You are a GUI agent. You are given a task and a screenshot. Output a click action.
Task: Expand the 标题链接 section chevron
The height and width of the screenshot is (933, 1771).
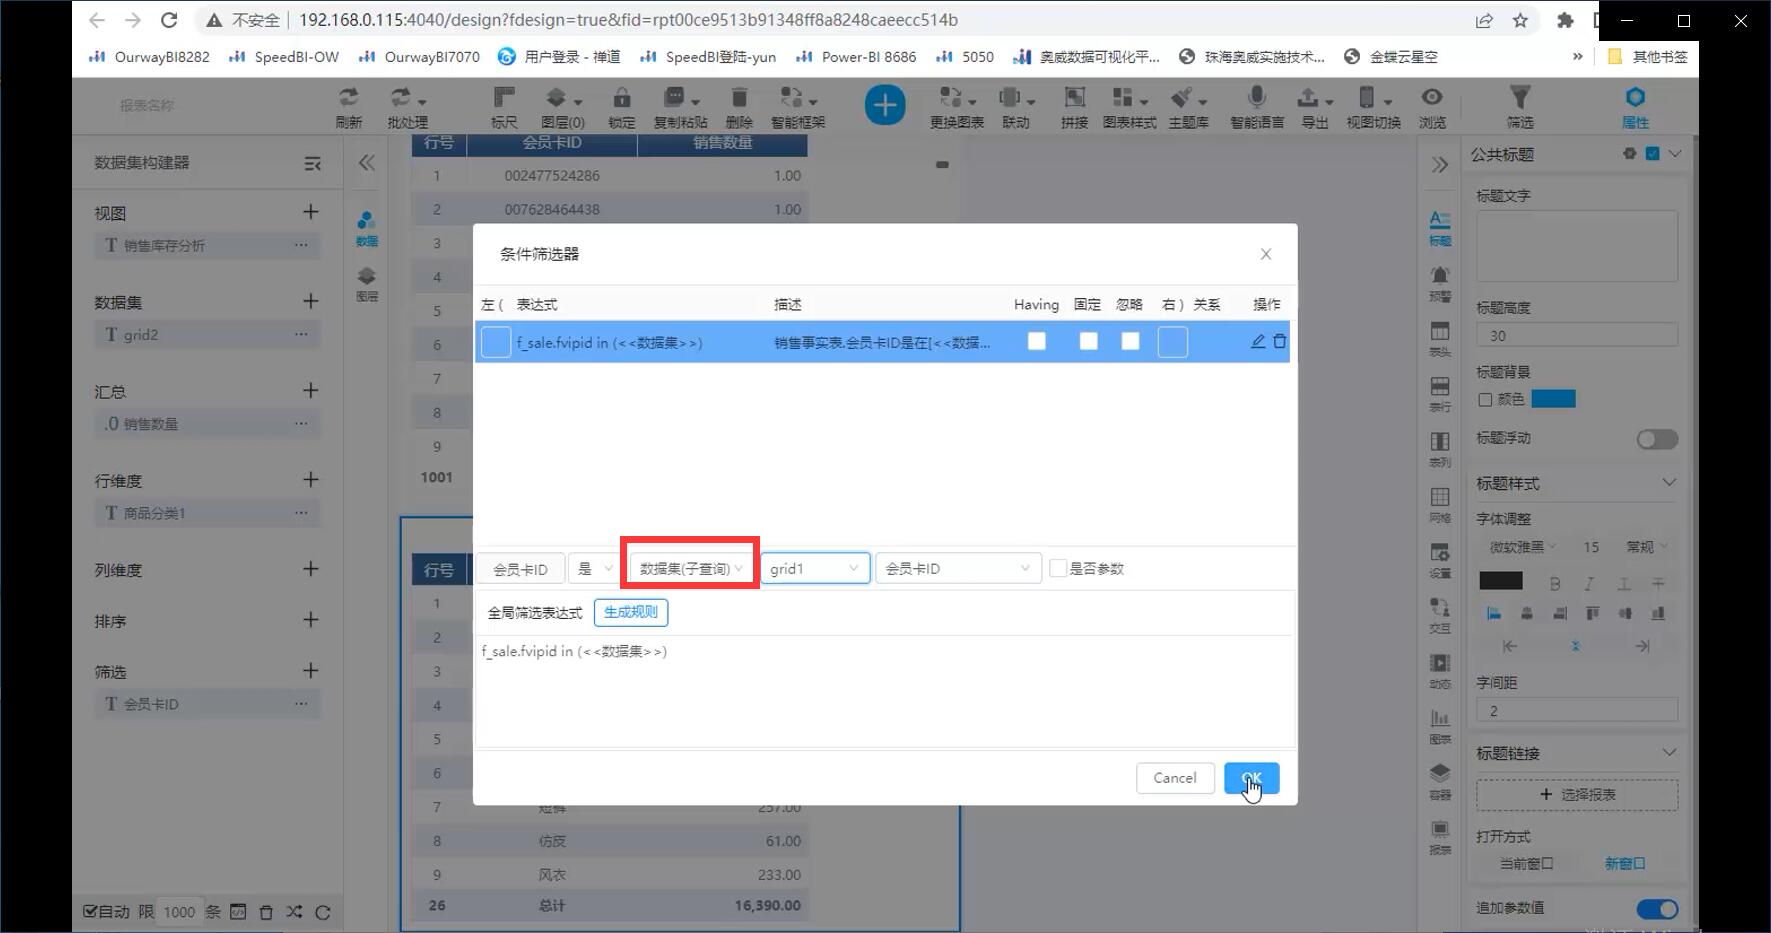click(x=1669, y=753)
